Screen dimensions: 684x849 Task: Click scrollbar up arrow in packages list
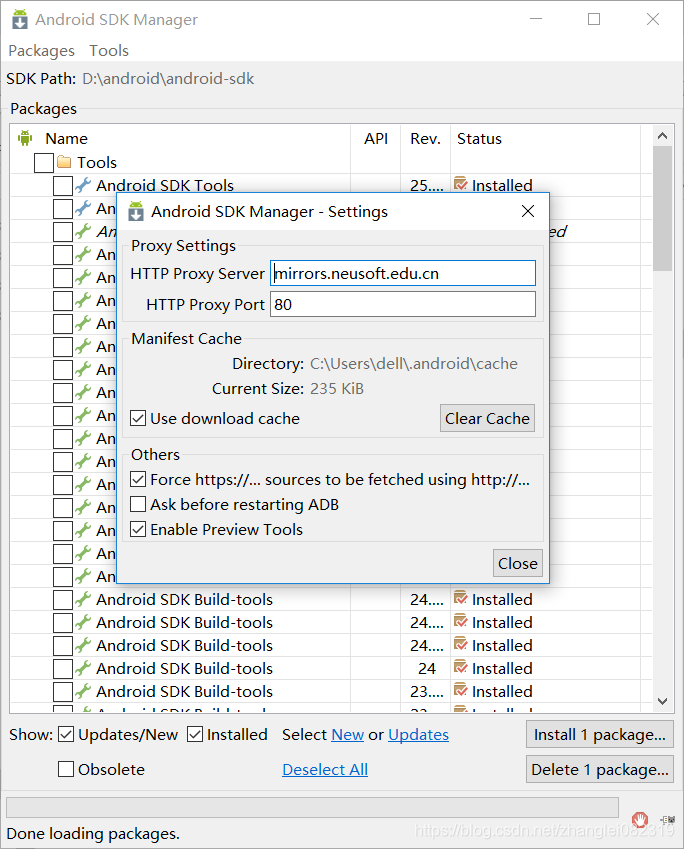click(x=662, y=135)
